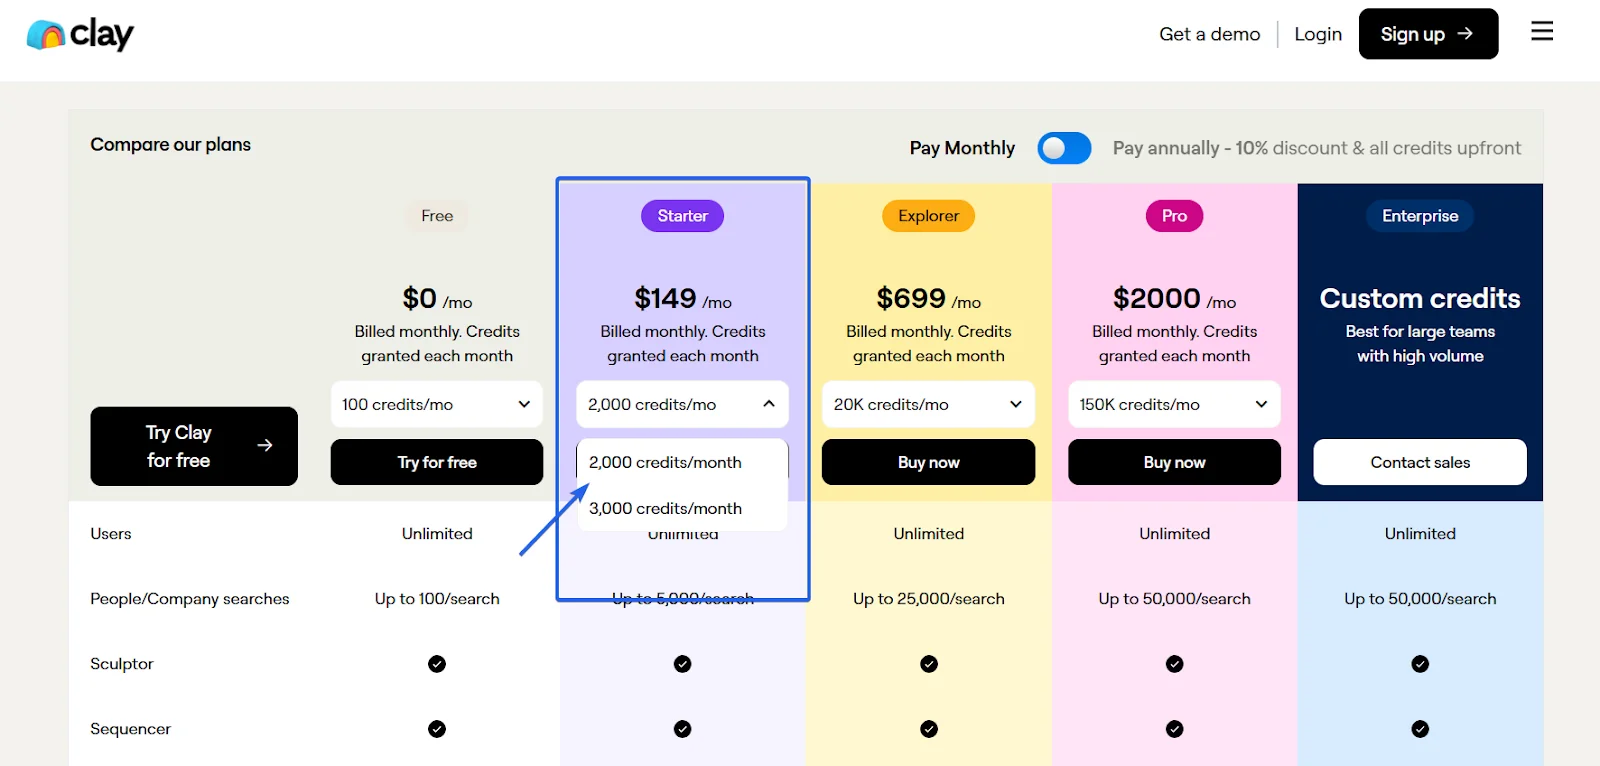
Task: Open the 20K credits/mo dropdown
Action: pos(928,404)
